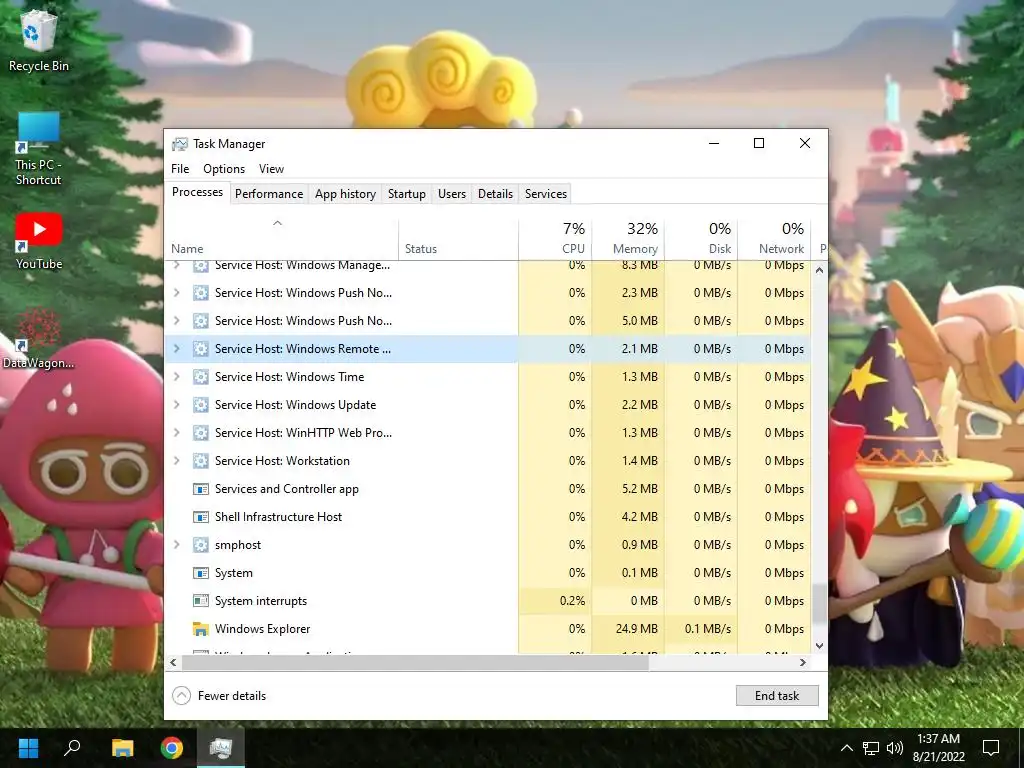Select the Windows Explorer process name
This screenshot has width=1024, height=768.
pyautogui.click(x=263, y=629)
